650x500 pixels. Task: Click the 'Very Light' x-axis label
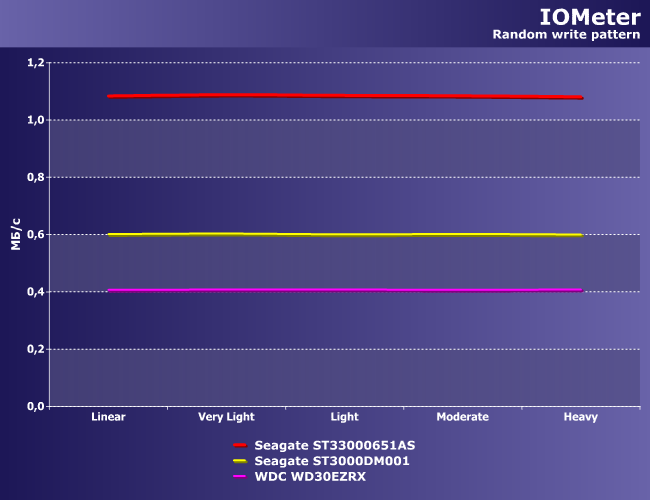[x=226, y=417]
